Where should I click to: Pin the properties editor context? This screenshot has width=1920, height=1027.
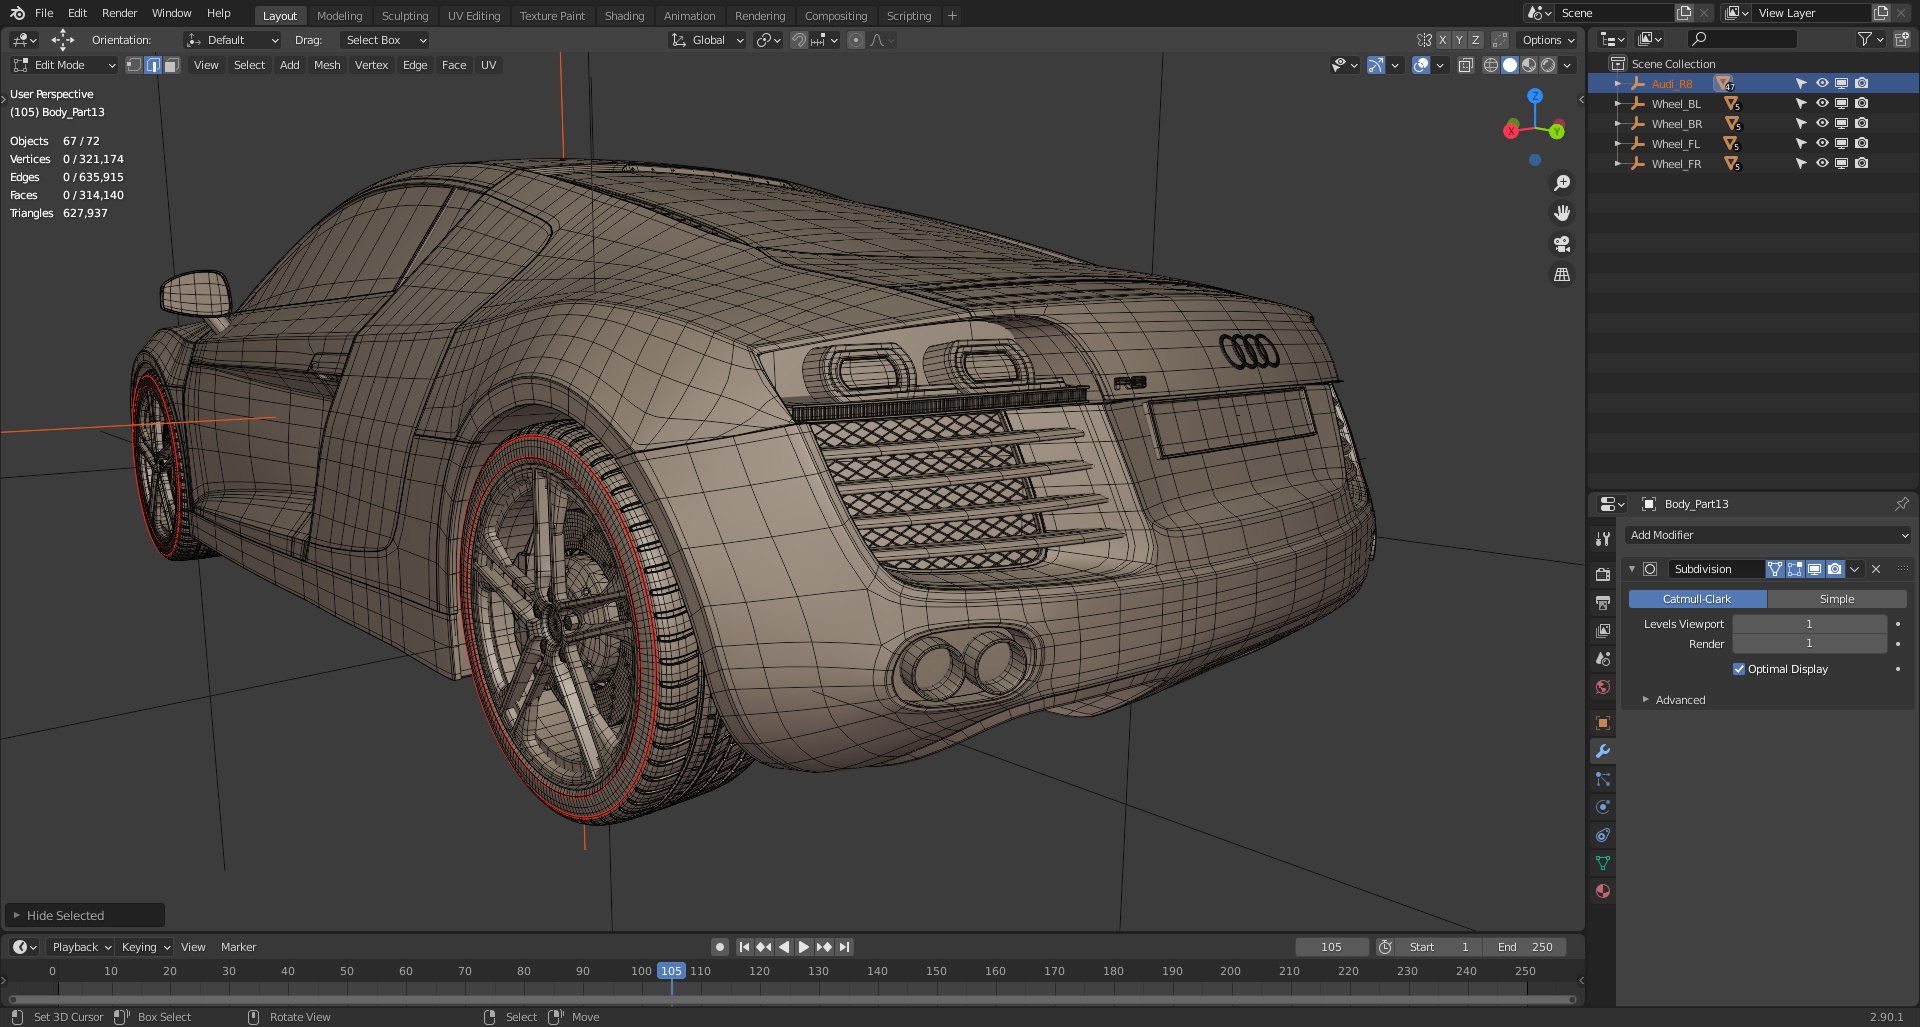point(1901,504)
